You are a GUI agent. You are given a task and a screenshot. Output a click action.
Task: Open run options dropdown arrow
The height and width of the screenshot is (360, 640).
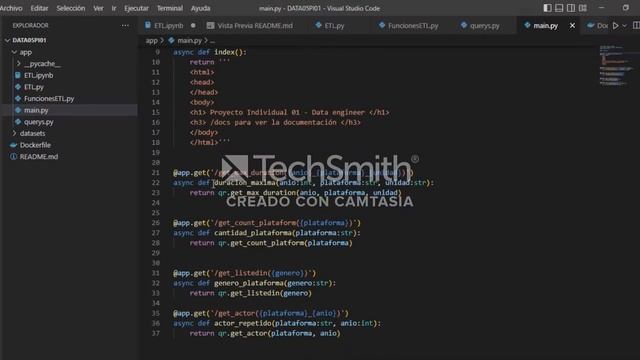(x=624, y=26)
